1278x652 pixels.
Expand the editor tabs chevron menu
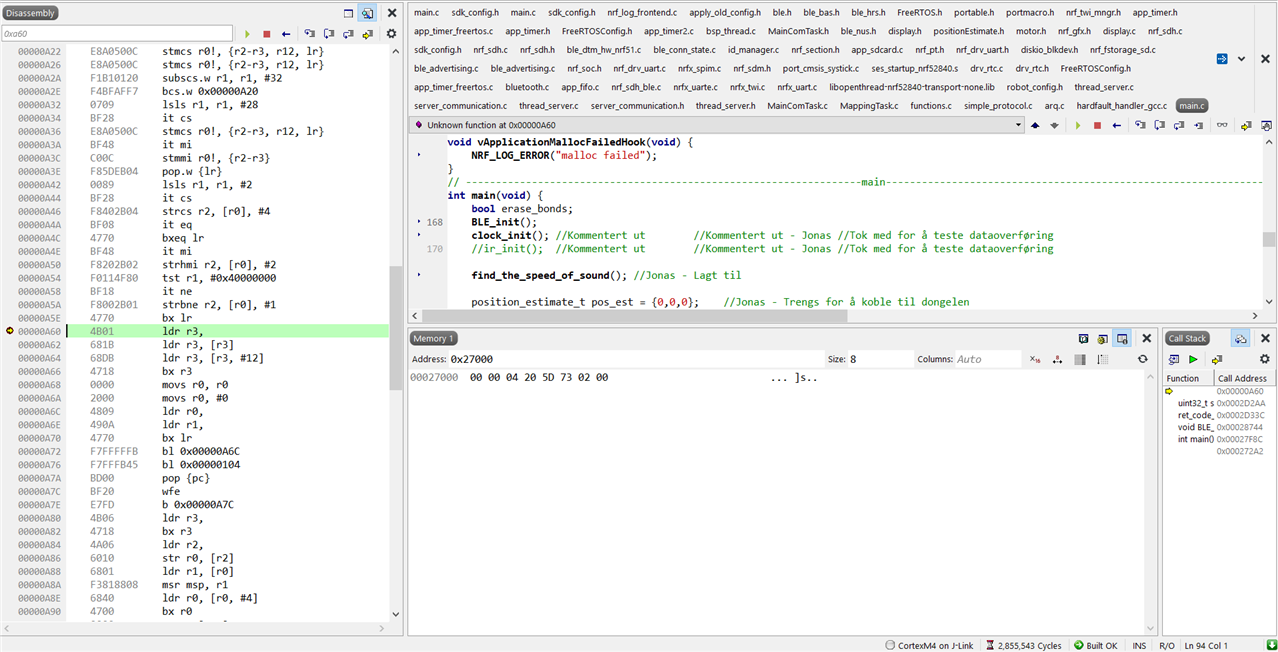click(1241, 59)
